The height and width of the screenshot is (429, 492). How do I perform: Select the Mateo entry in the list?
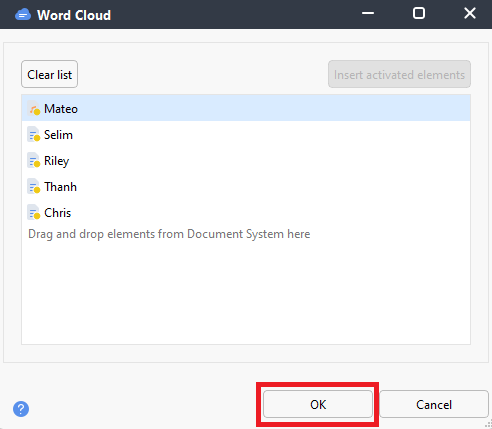pyautogui.click(x=246, y=108)
